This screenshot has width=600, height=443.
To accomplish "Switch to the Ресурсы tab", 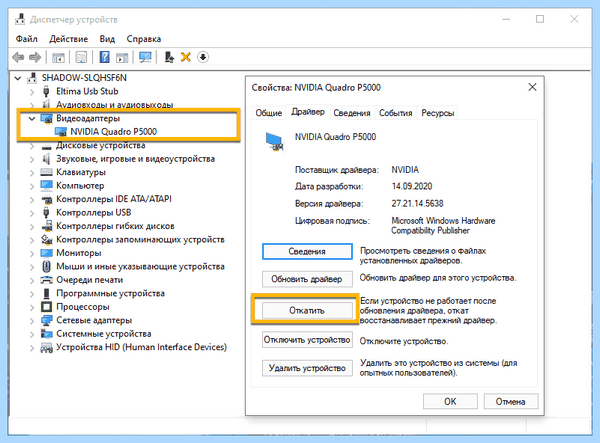I will click(437, 113).
